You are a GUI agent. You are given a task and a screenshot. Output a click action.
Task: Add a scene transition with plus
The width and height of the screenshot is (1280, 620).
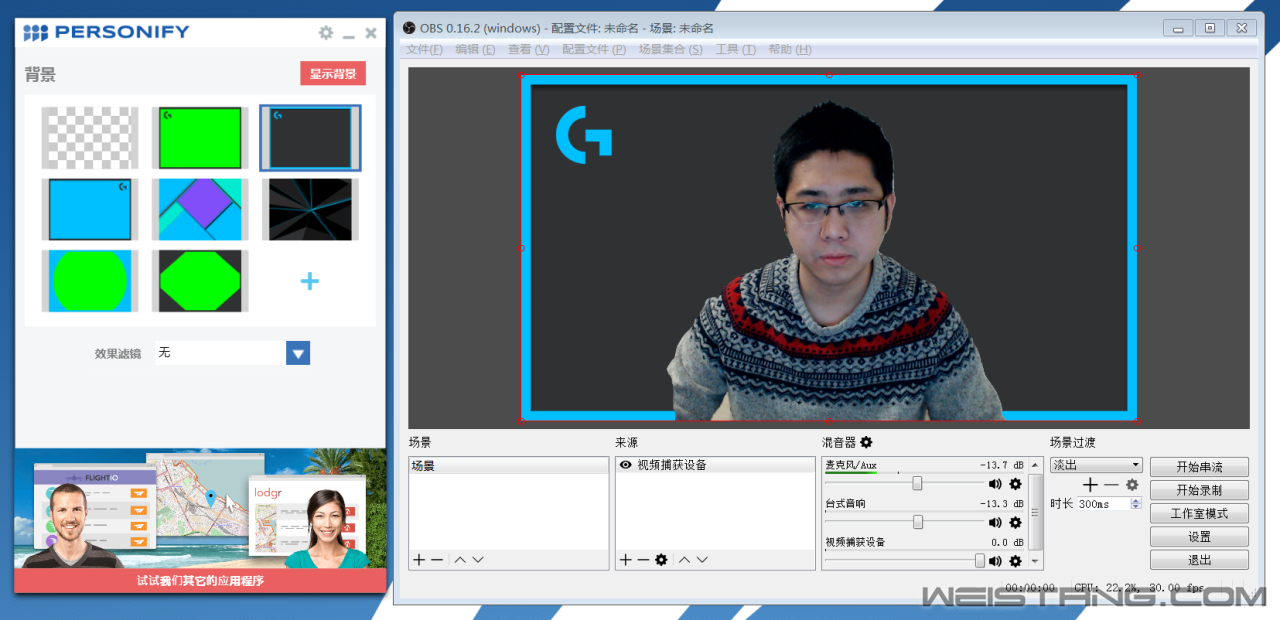point(1090,484)
